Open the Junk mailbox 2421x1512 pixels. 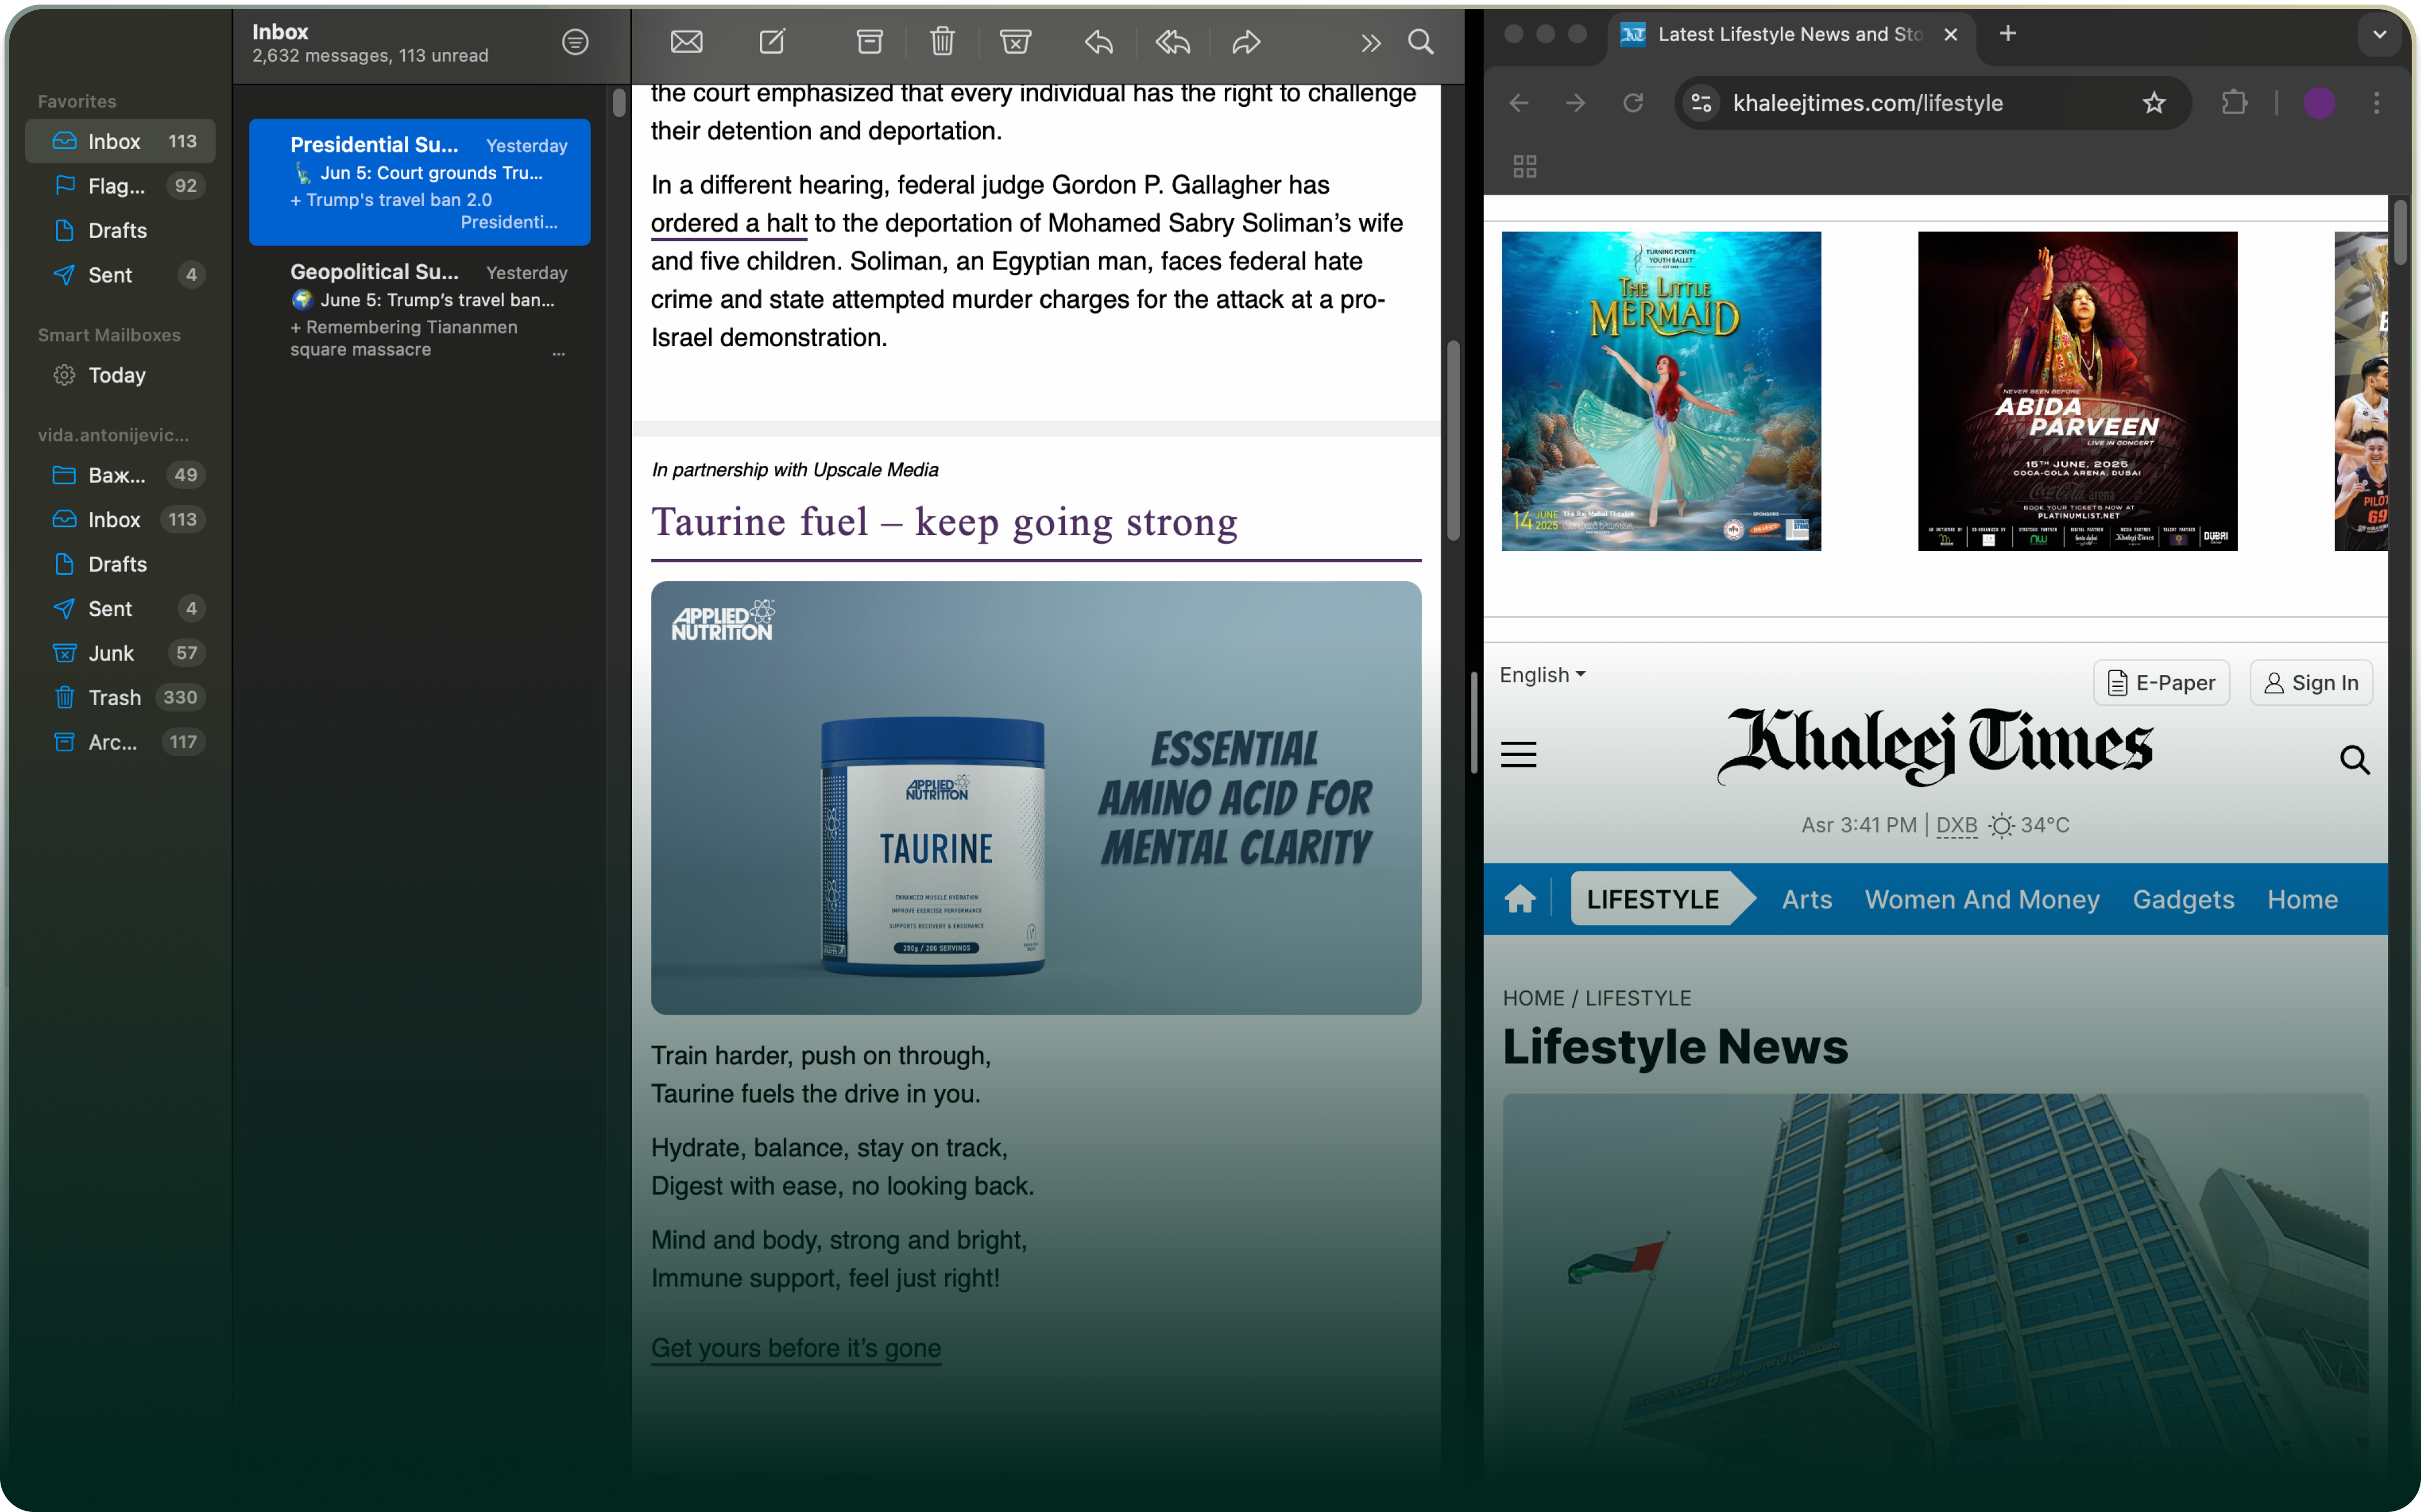coord(111,653)
